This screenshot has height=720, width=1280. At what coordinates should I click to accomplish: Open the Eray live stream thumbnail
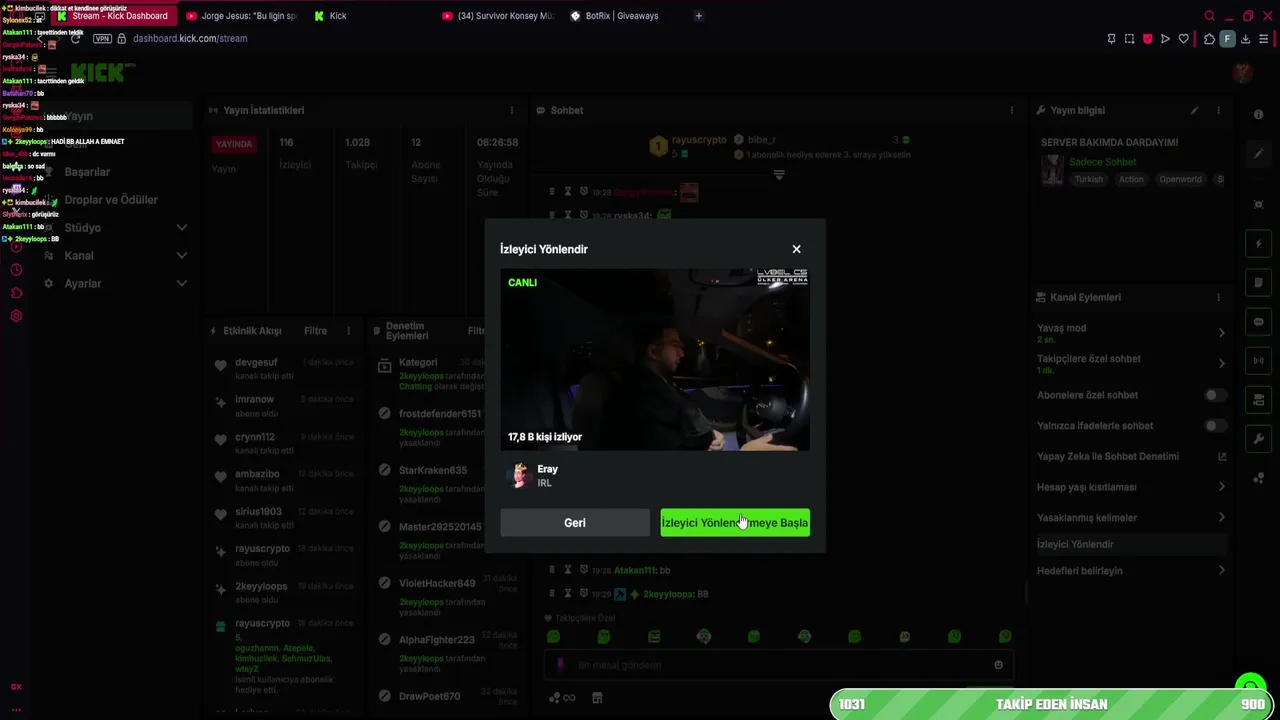click(655, 360)
